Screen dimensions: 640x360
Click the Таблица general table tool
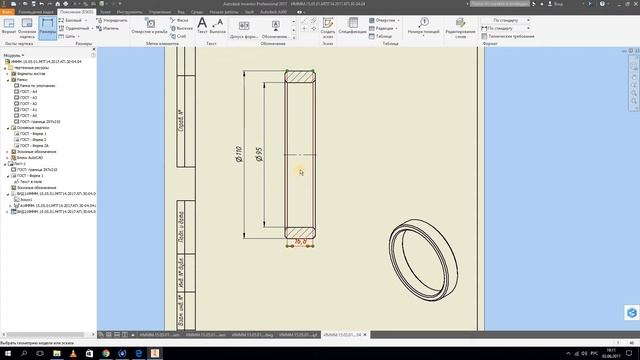click(x=380, y=36)
